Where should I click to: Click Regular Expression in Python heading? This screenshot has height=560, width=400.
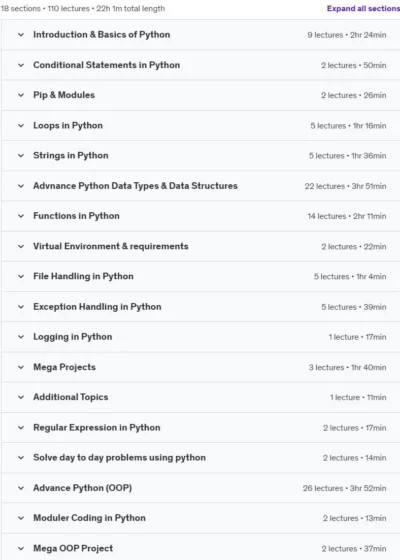[97, 428]
